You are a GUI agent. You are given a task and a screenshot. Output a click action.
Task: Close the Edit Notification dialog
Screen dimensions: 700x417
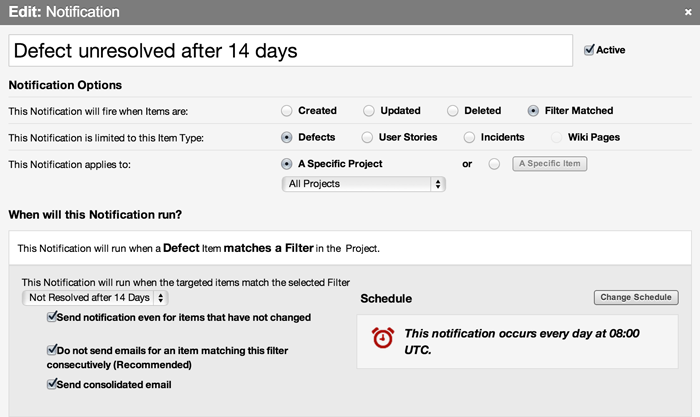click(688, 13)
